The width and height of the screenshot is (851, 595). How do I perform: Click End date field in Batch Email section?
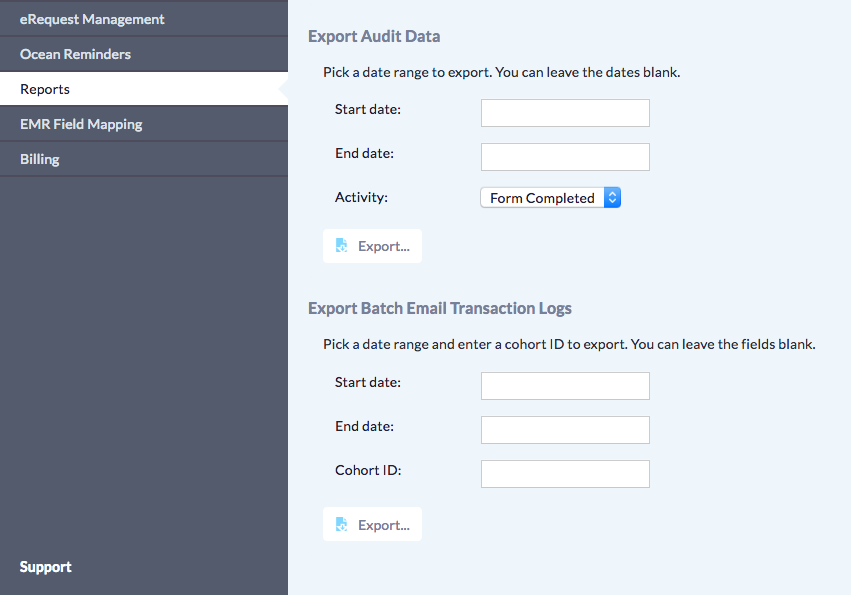[565, 430]
